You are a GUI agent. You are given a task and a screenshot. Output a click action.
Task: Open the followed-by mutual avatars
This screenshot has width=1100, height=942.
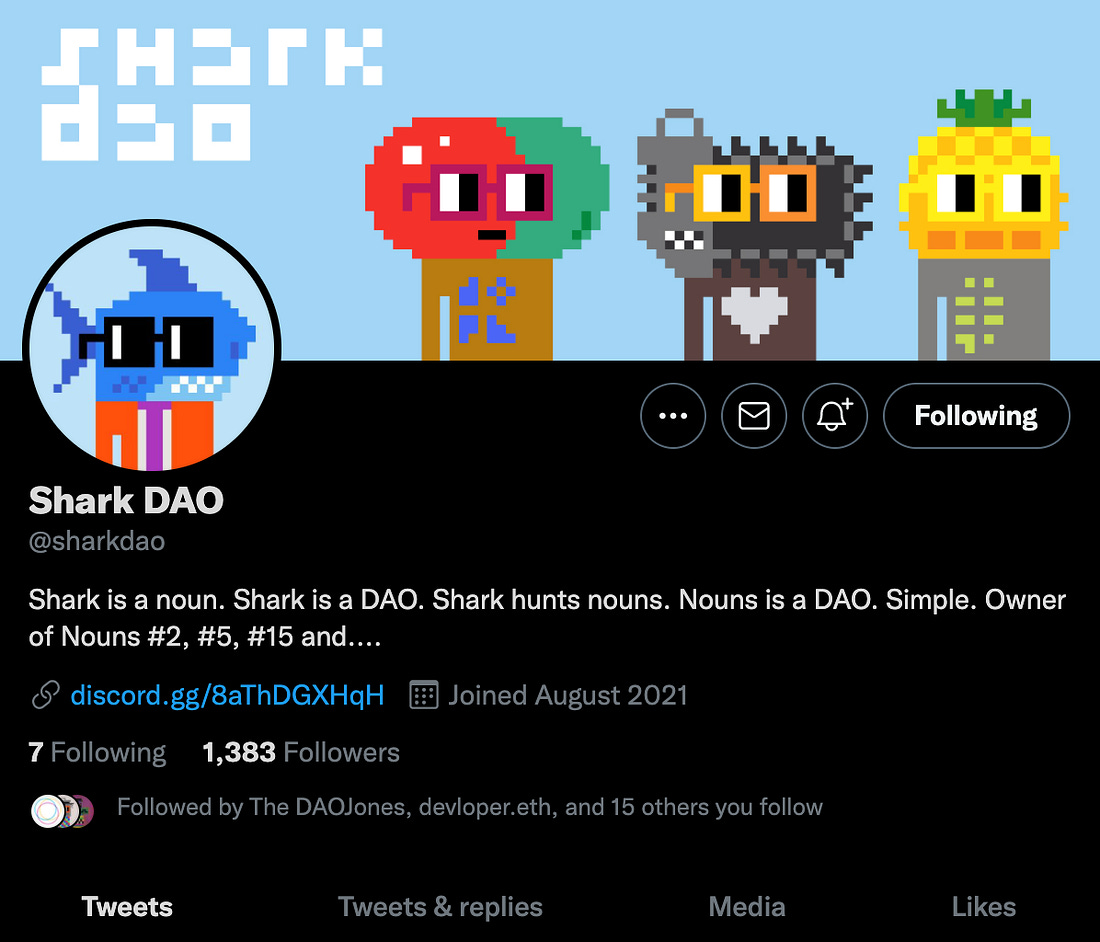62,811
